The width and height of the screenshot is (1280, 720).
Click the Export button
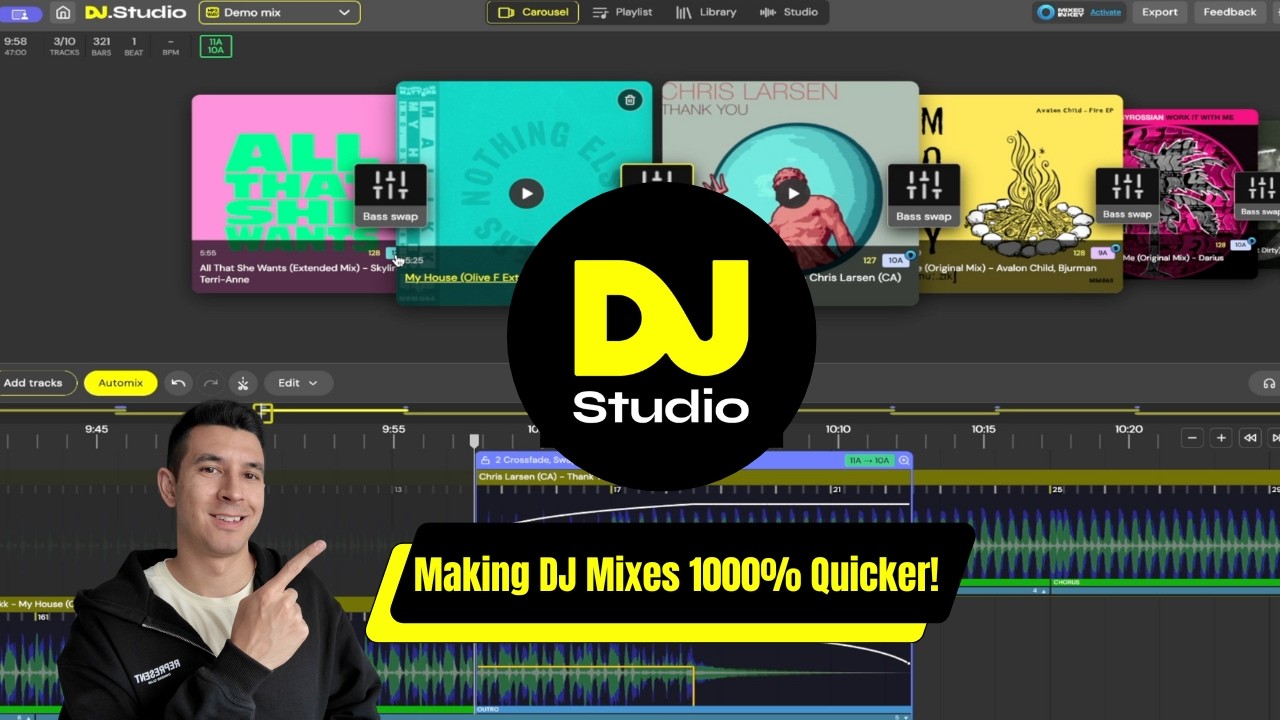click(x=1160, y=12)
